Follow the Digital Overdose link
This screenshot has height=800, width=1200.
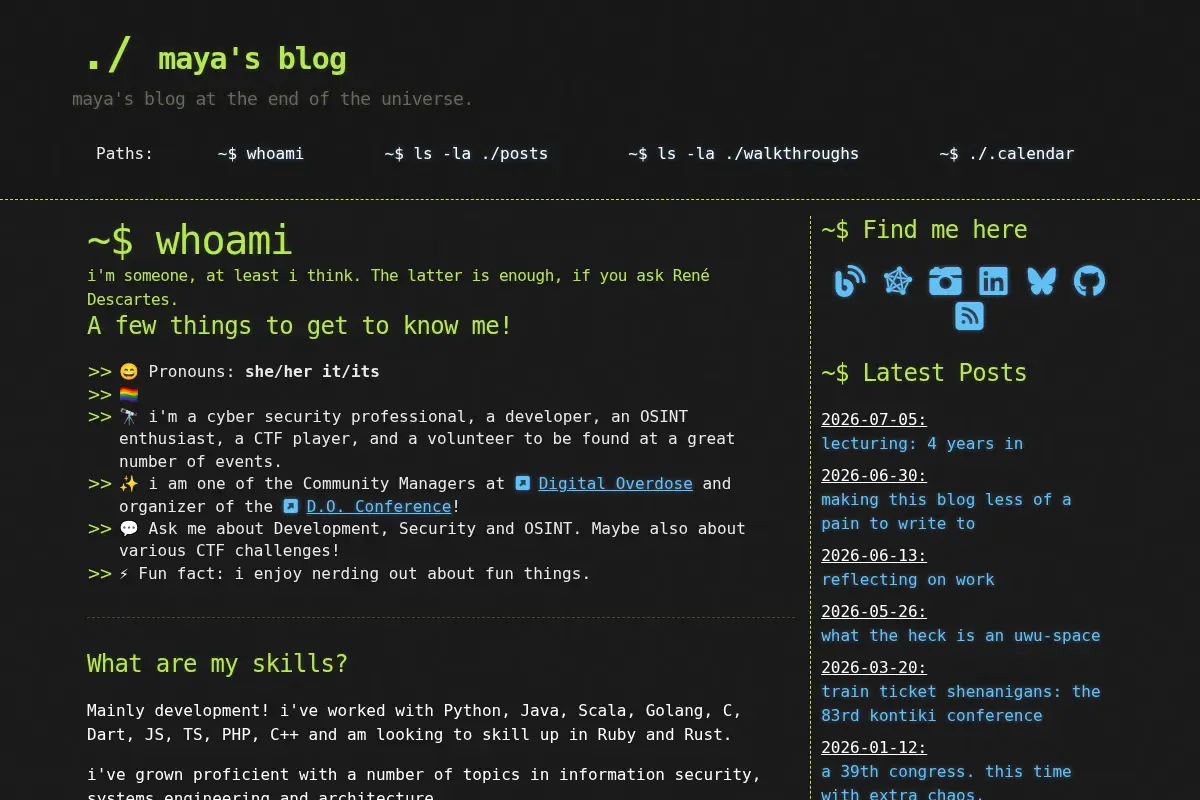coord(615,483)
